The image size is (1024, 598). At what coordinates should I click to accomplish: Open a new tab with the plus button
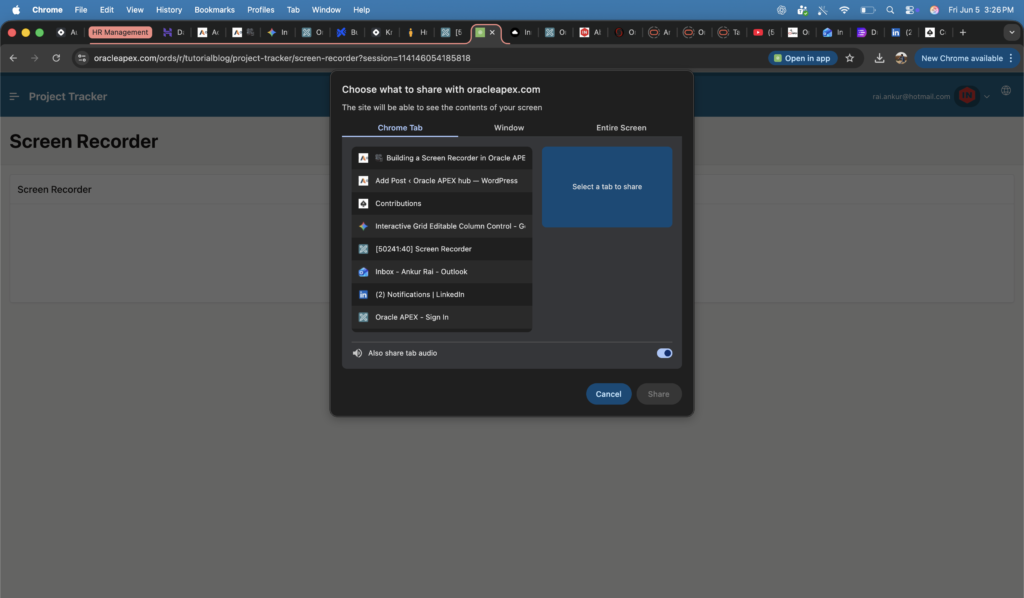pyautogui.click(x=963, y=32)
